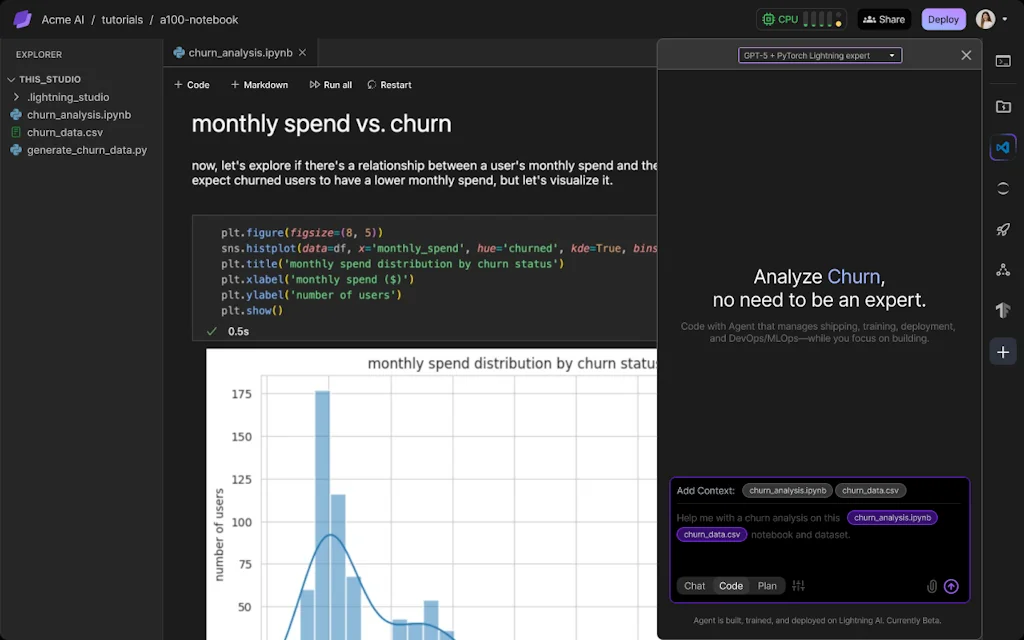The image size is (1024, 640).
Task: Select the churn_analysis.ipynb tab
Action: click(x=238, y=52)
